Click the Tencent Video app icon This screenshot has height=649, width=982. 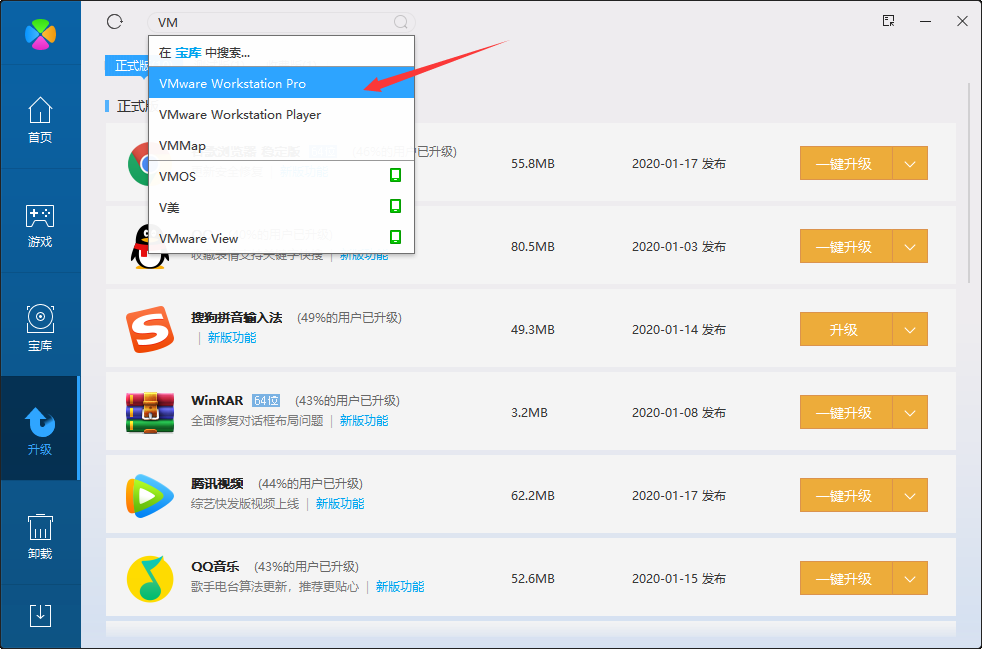(x=150, y=496)
